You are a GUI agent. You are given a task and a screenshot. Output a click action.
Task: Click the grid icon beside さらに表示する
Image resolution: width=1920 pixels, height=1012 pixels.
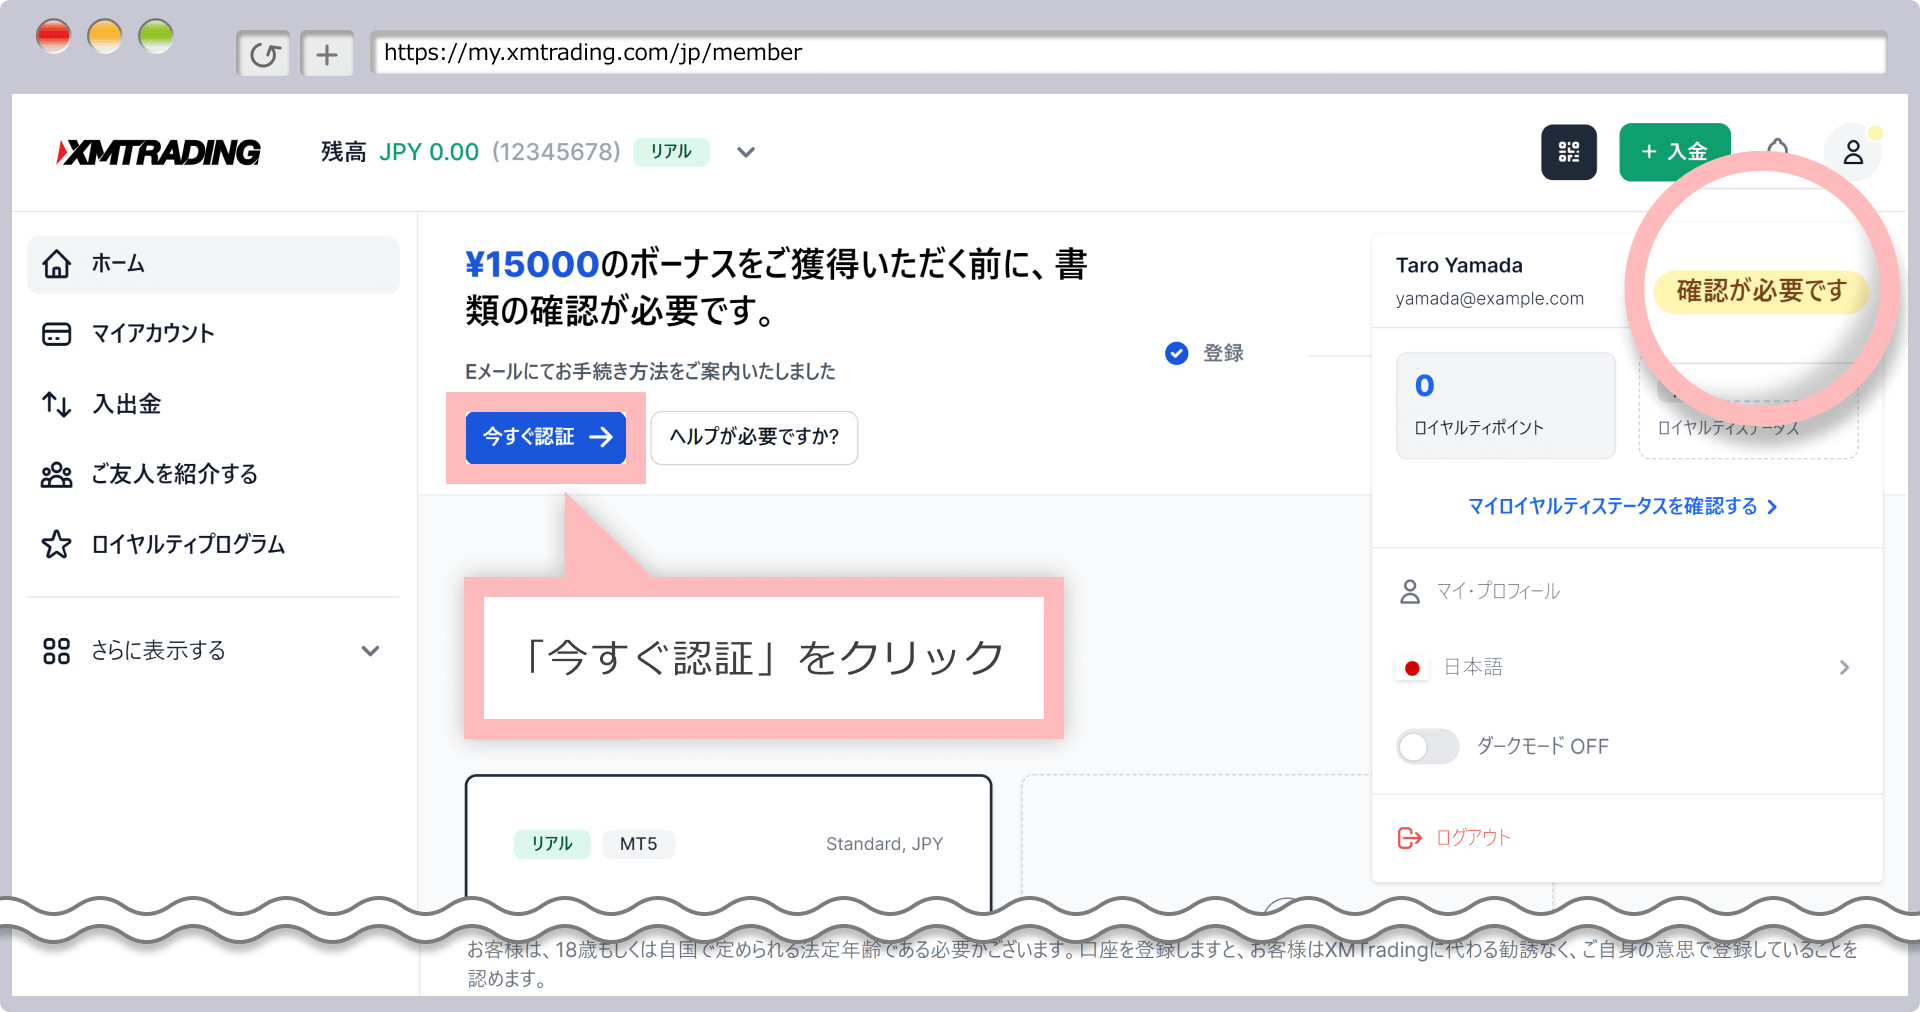pyautogui.click(x=56, y=651)
